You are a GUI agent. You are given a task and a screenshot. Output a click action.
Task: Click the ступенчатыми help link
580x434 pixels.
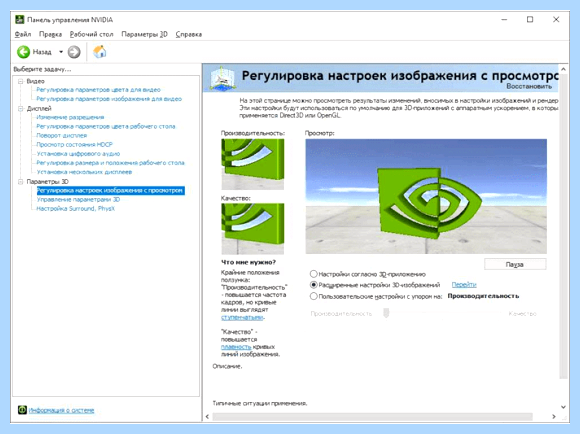click(x=242, y=317)
